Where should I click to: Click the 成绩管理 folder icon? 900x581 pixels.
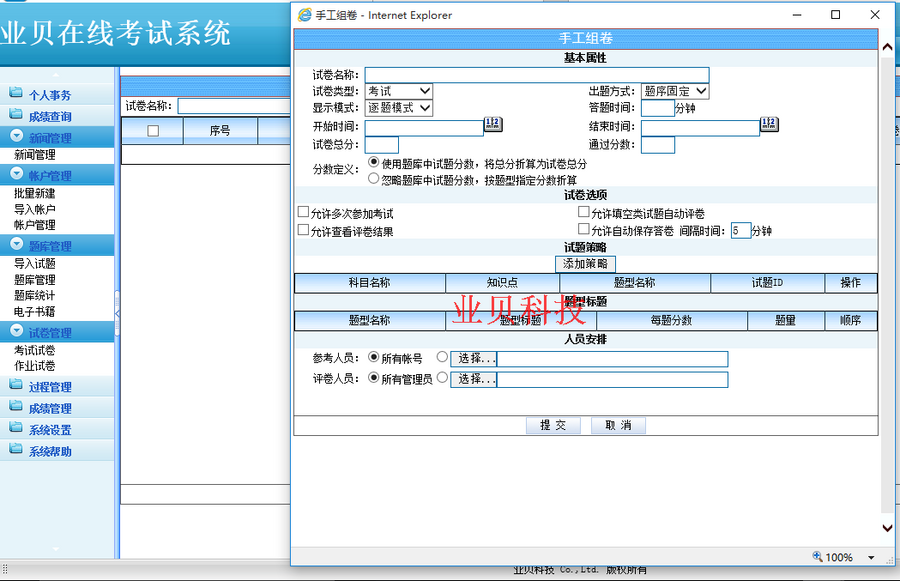(16, 406)
